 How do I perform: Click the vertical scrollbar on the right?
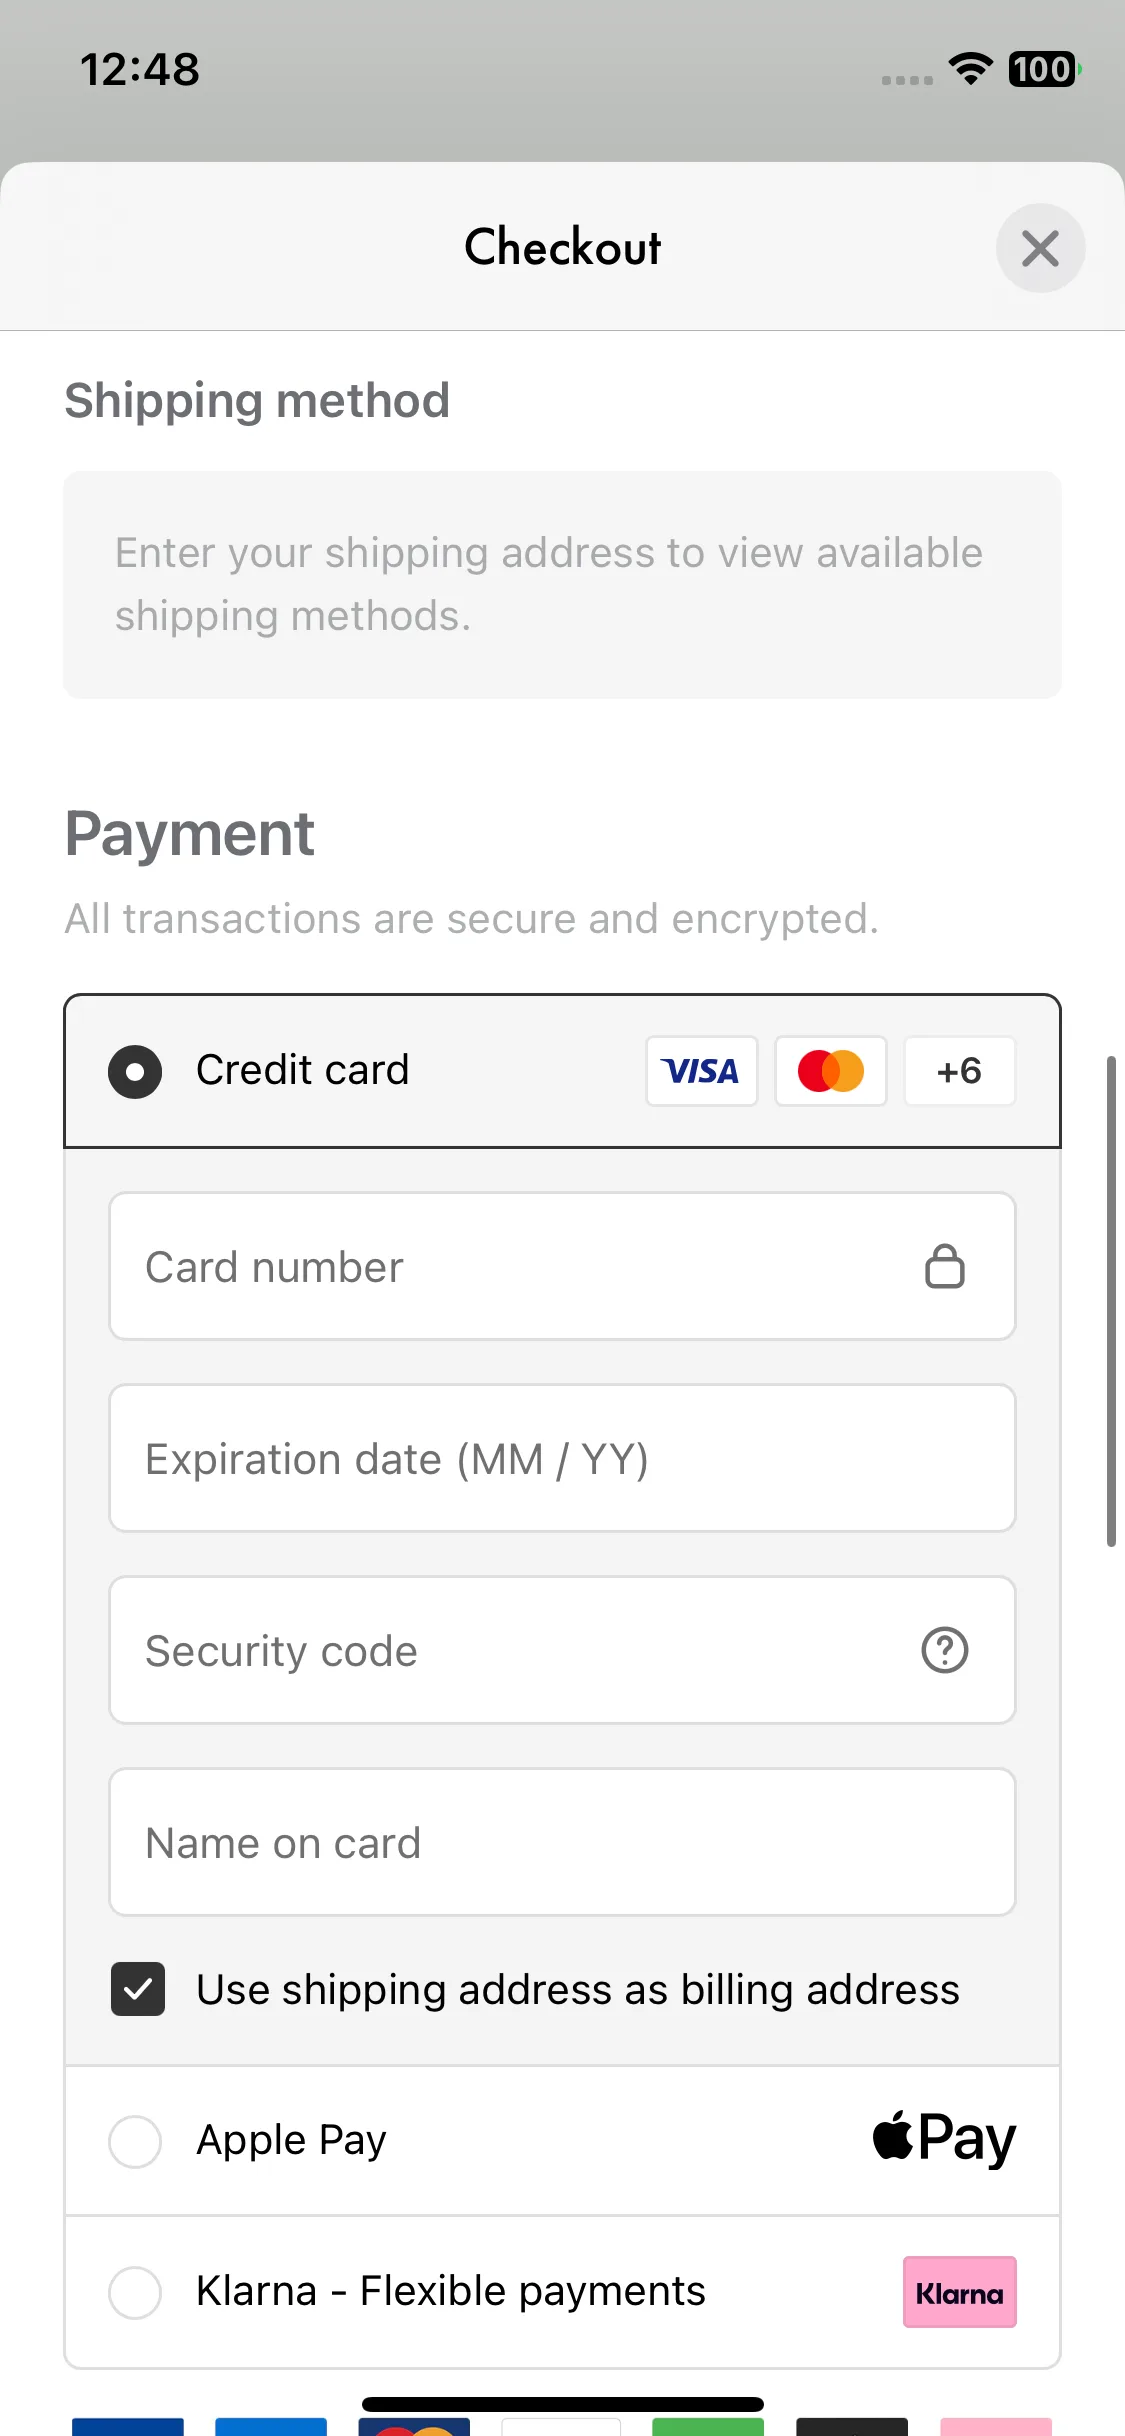[x=1111, y=1301]
